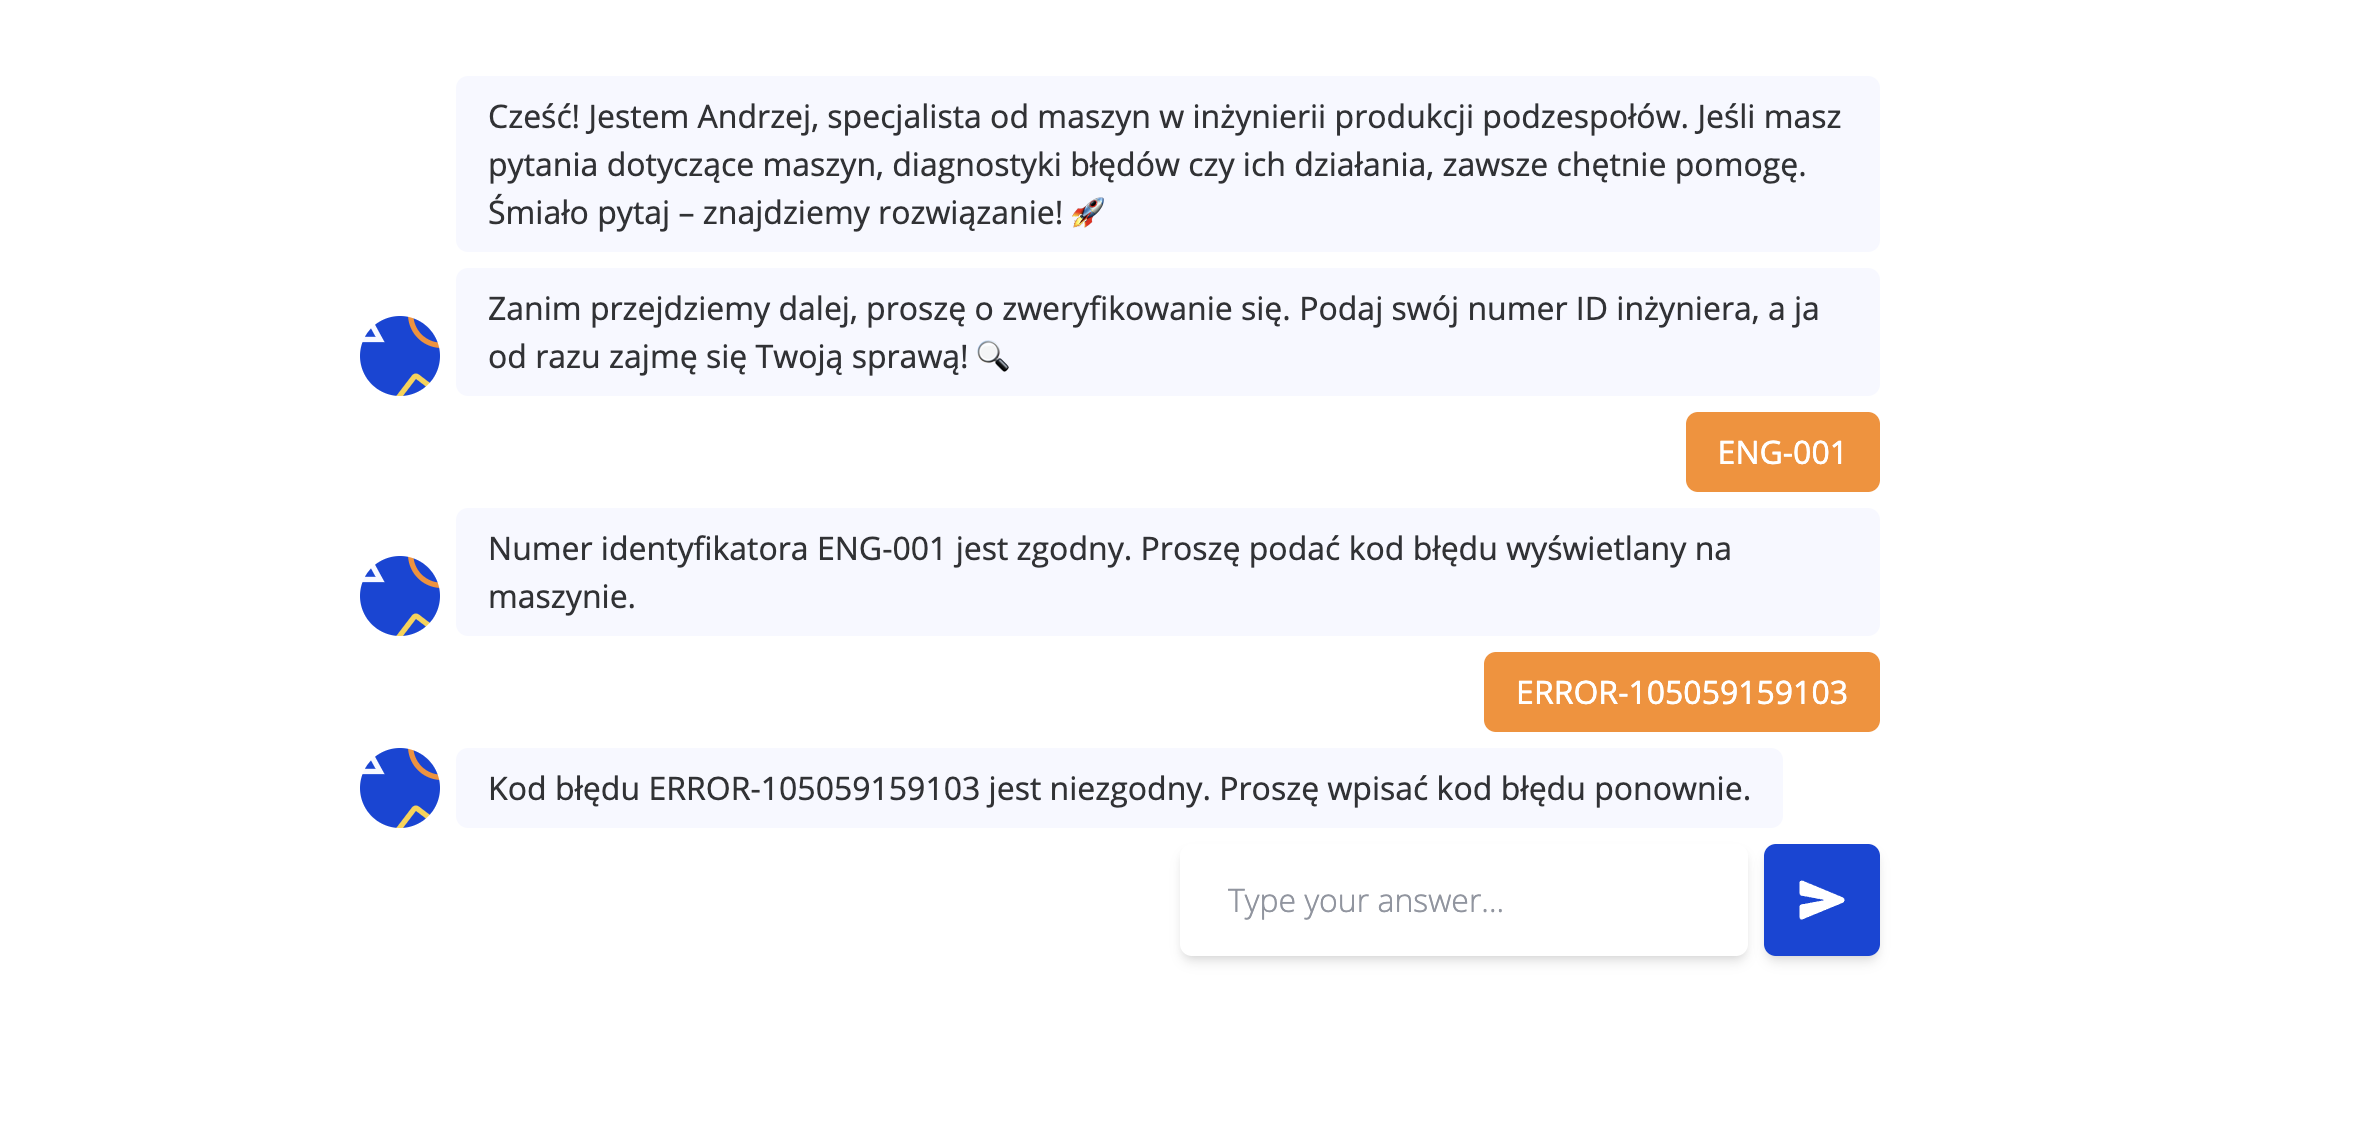Viewport: 2354px width, 1148px height.
Task: Click the paper plane inside the blue button
Action: point(1820,899)
